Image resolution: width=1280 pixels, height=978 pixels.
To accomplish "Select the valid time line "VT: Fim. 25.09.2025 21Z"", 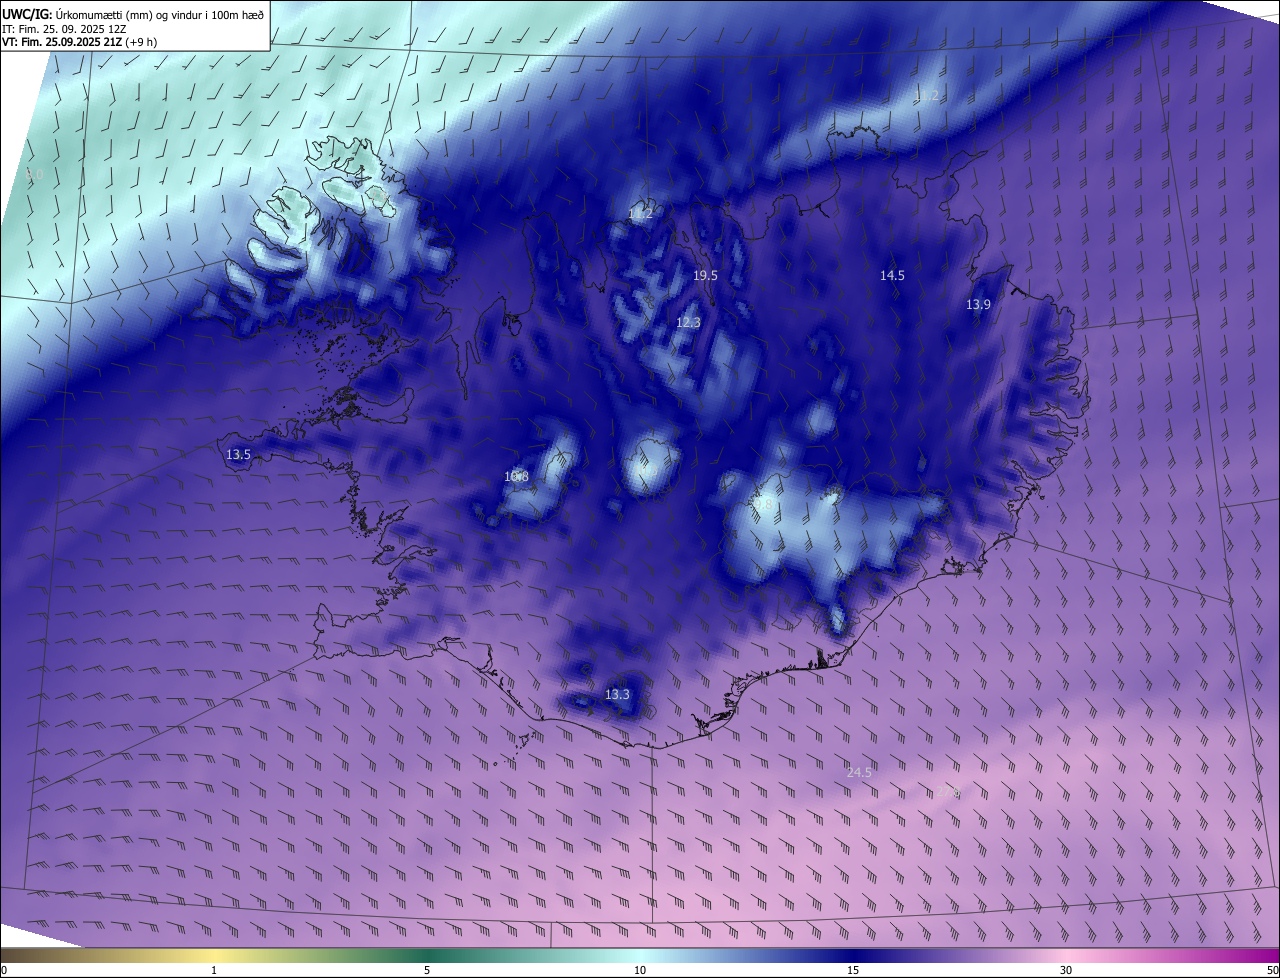I will (62, 42).
